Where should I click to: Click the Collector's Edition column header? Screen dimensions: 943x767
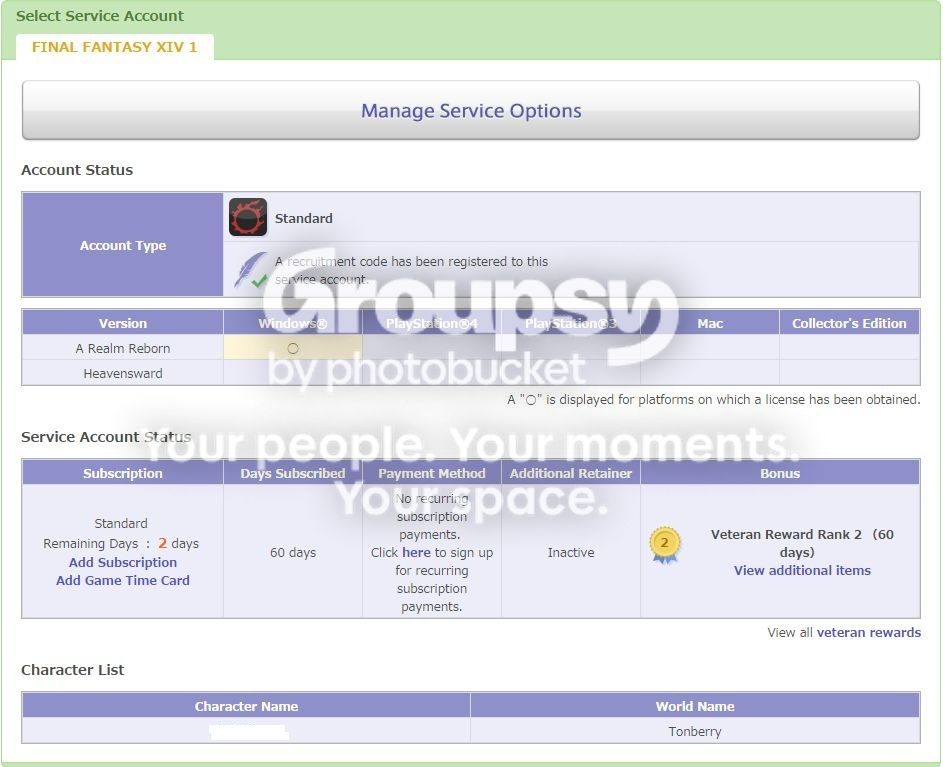(x=849, y=323)
